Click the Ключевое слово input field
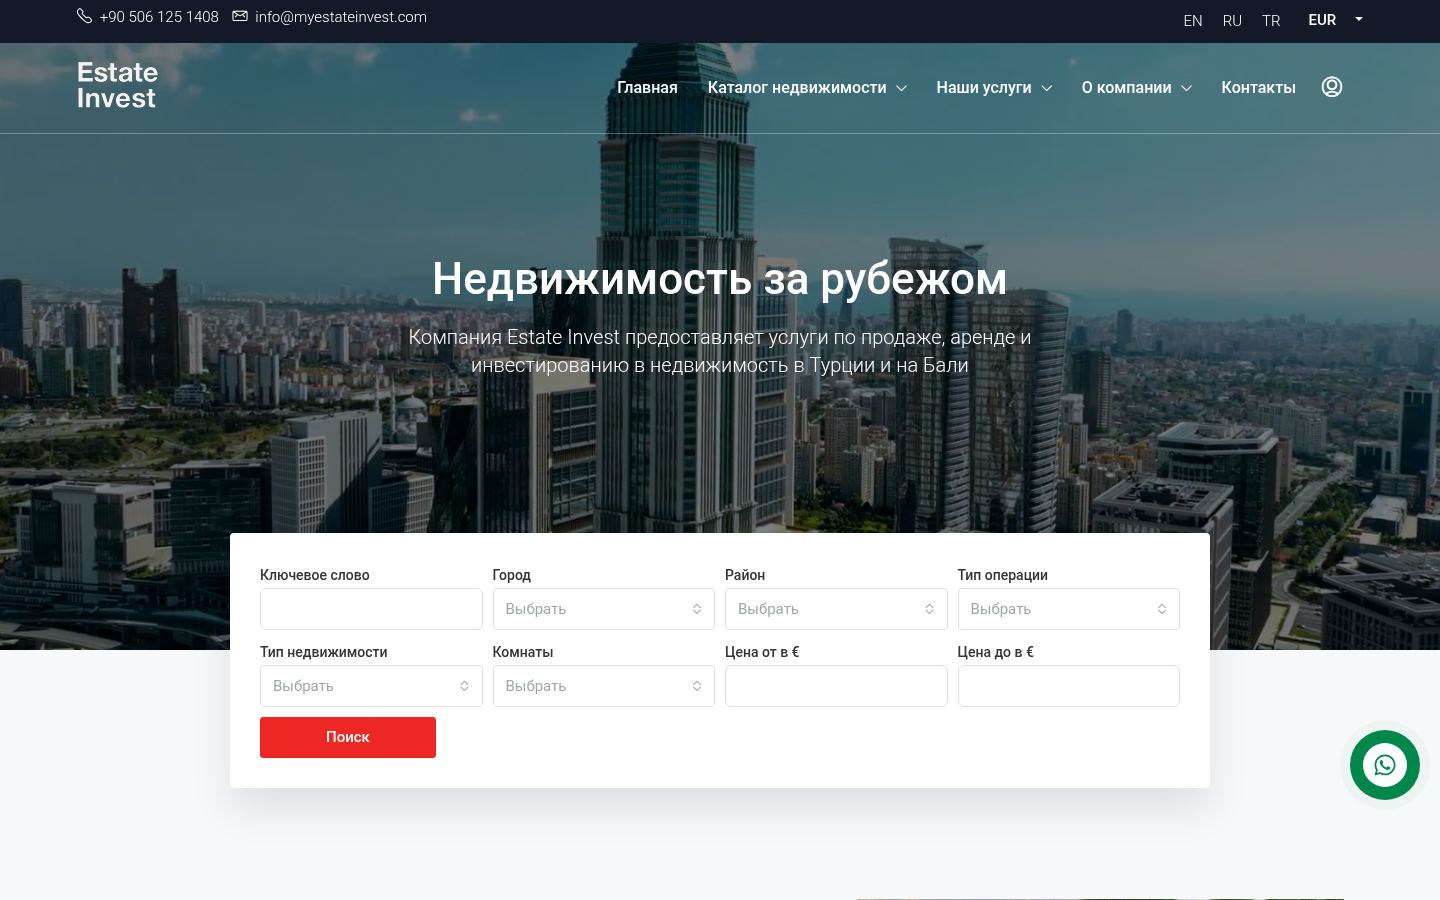 point(371,609)
